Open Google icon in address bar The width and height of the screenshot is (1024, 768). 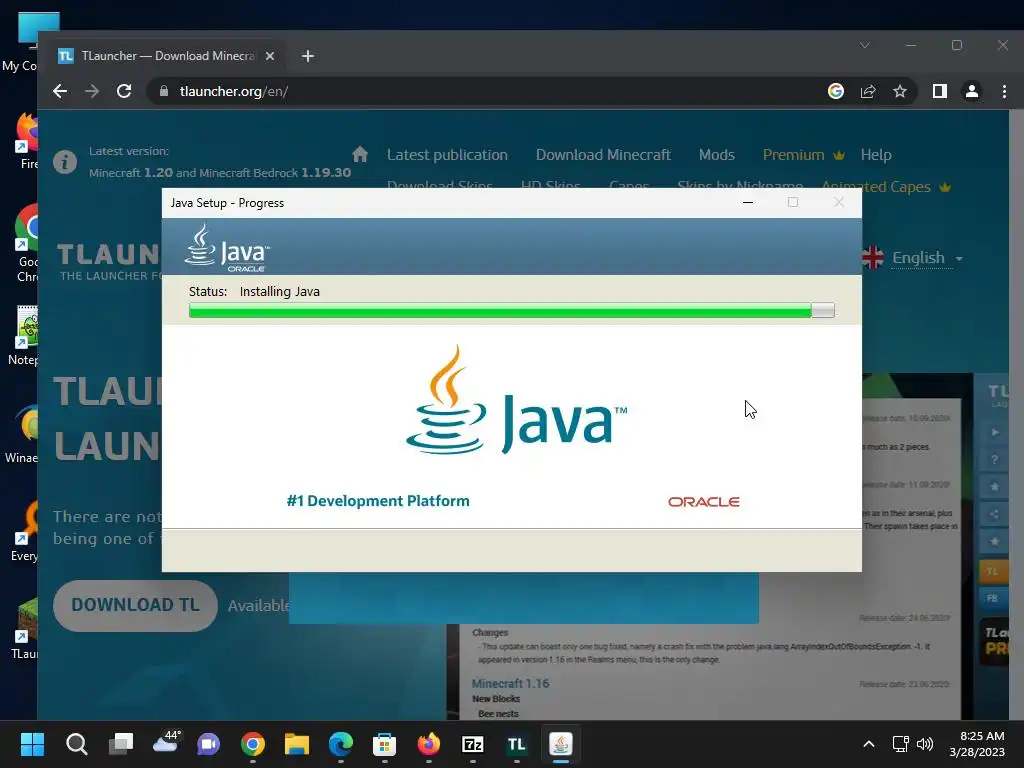tap(836, 91)
